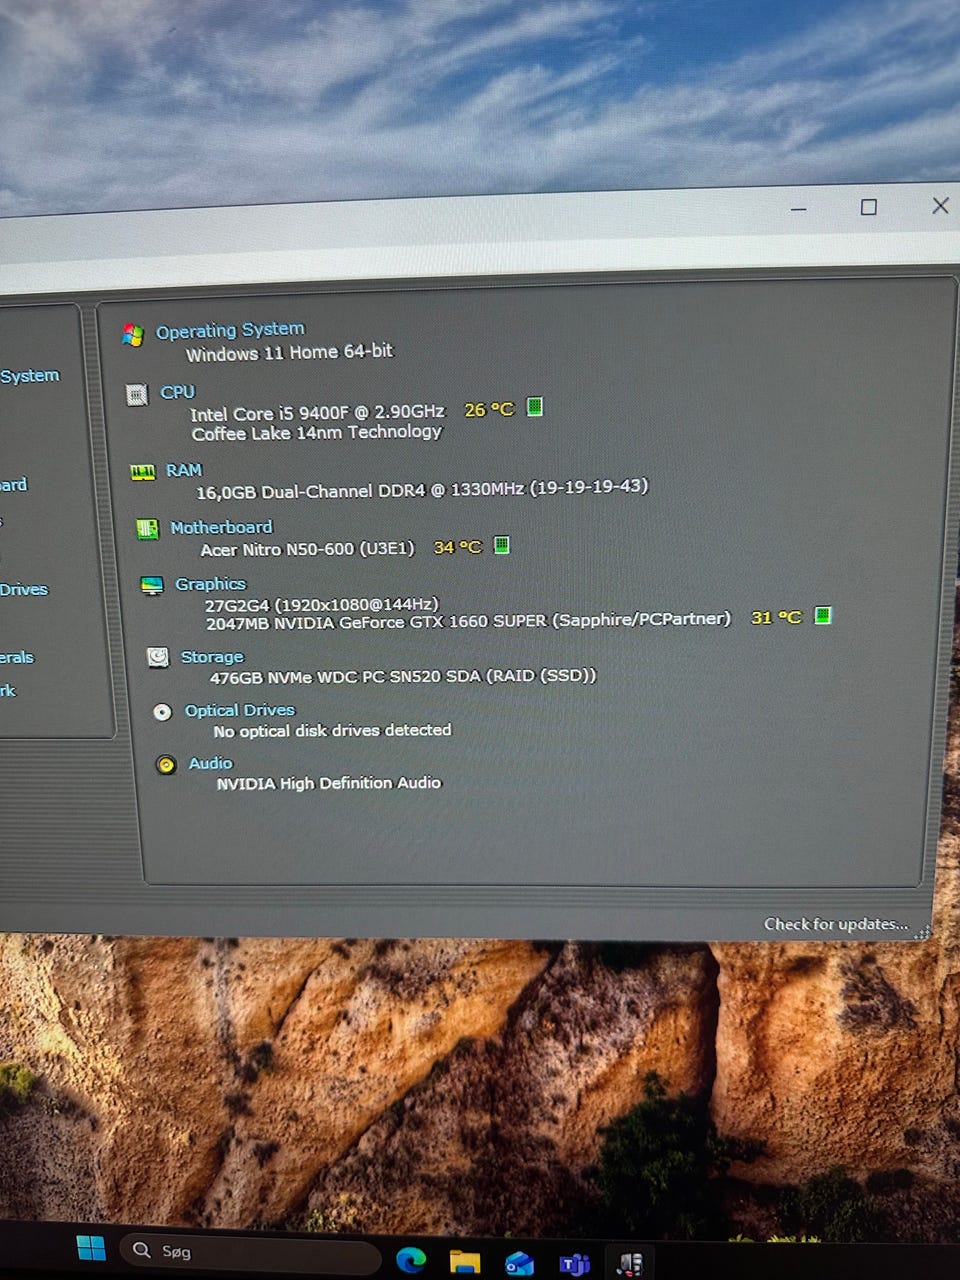The image size is (960, 1280).
Task: Open the Operating System summary link
Action: tap(230, 330)
